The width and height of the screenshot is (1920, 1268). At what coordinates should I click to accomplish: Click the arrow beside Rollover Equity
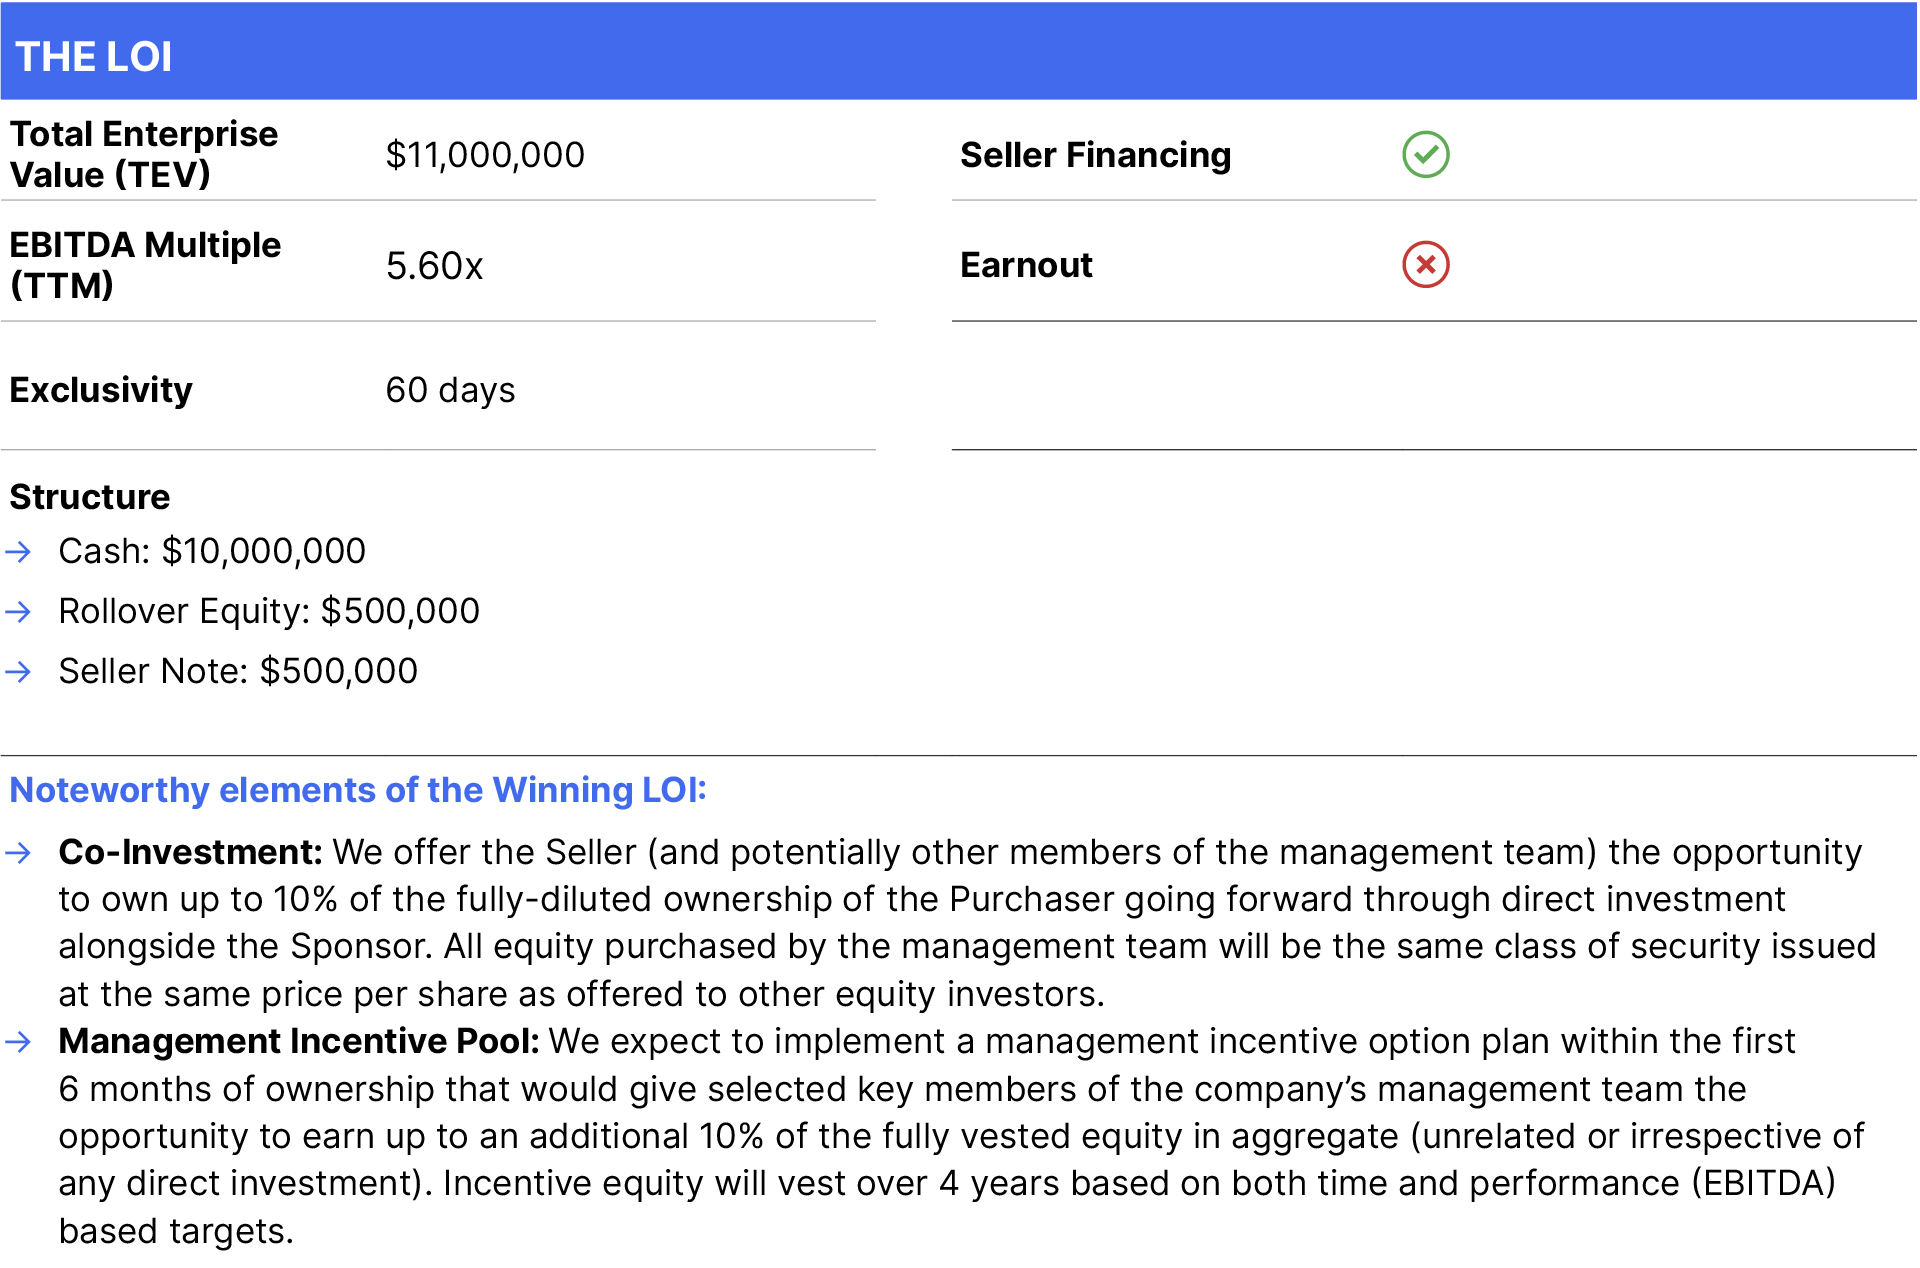[19, 611]
